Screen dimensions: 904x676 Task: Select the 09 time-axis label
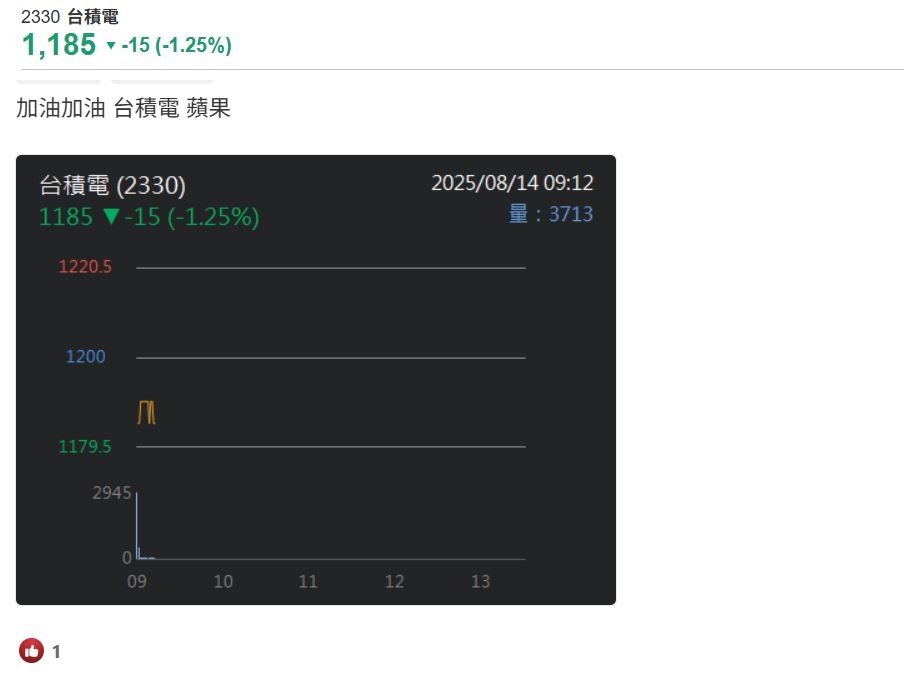point(137,581)
